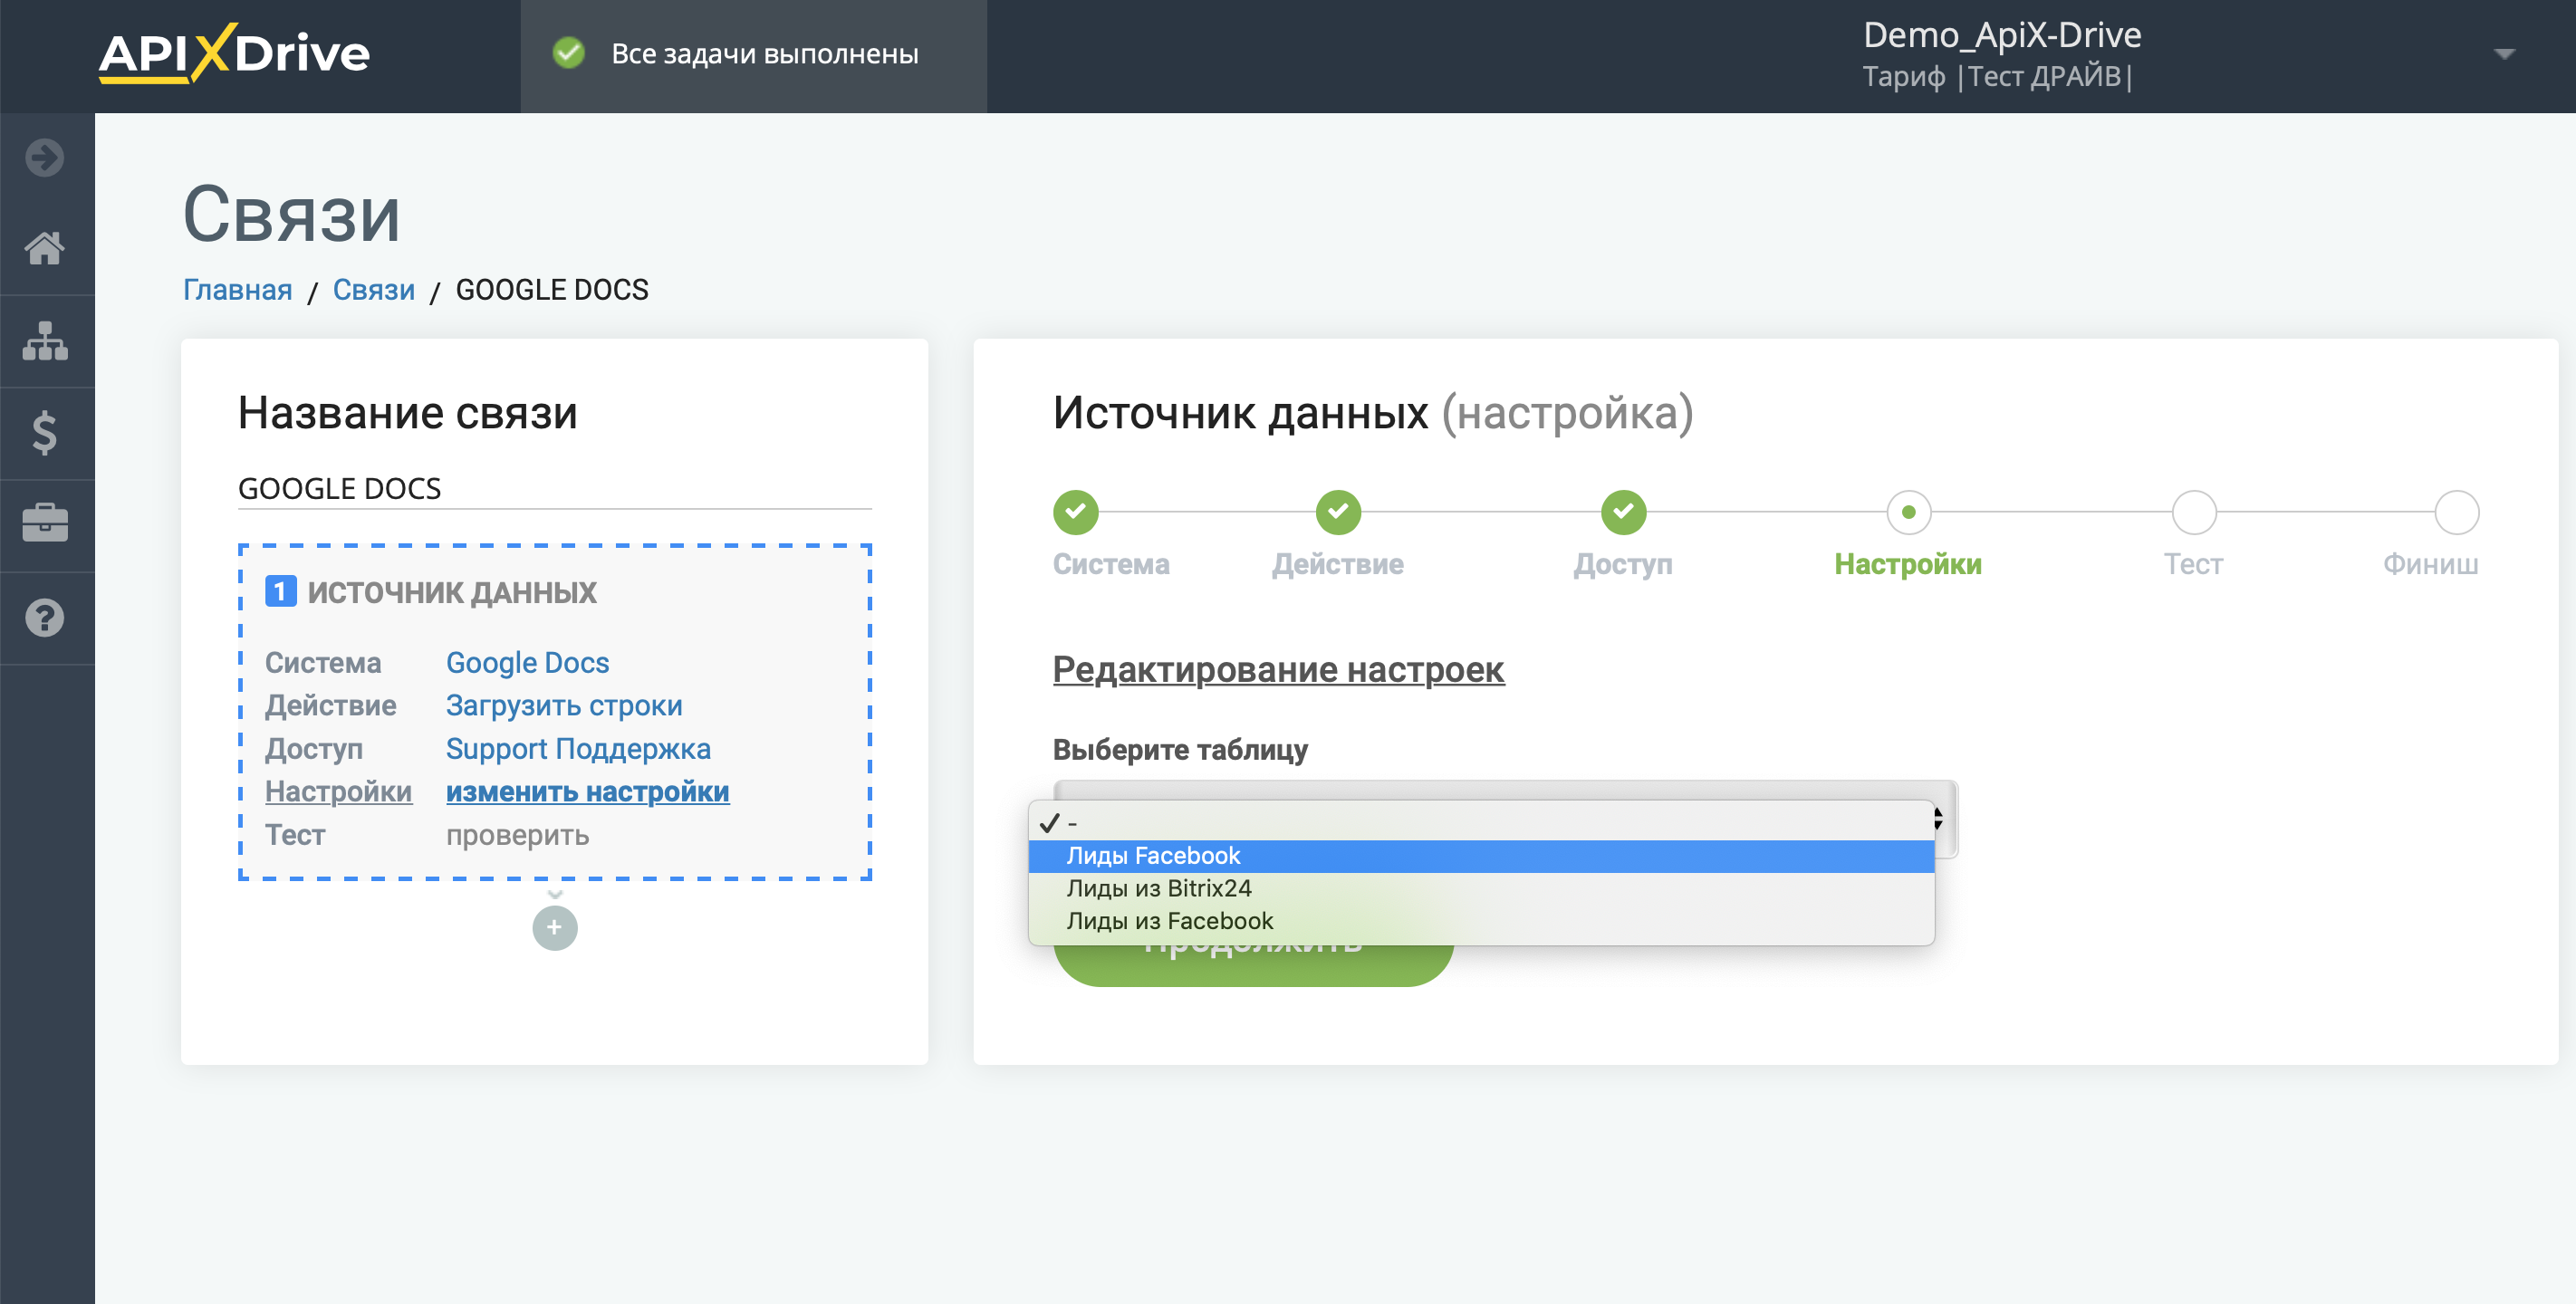
Task: Click the green tasks completed checkmark
Action: (x=569, y=53)
